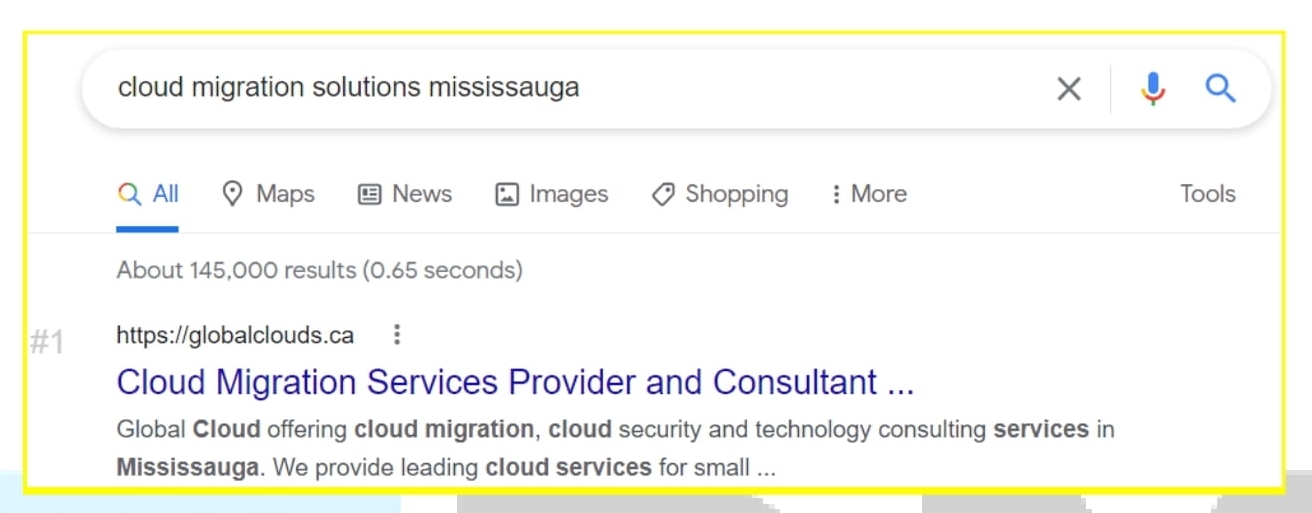Expand the More search categories menu
1312x513 pixels.
coord(869,194)
